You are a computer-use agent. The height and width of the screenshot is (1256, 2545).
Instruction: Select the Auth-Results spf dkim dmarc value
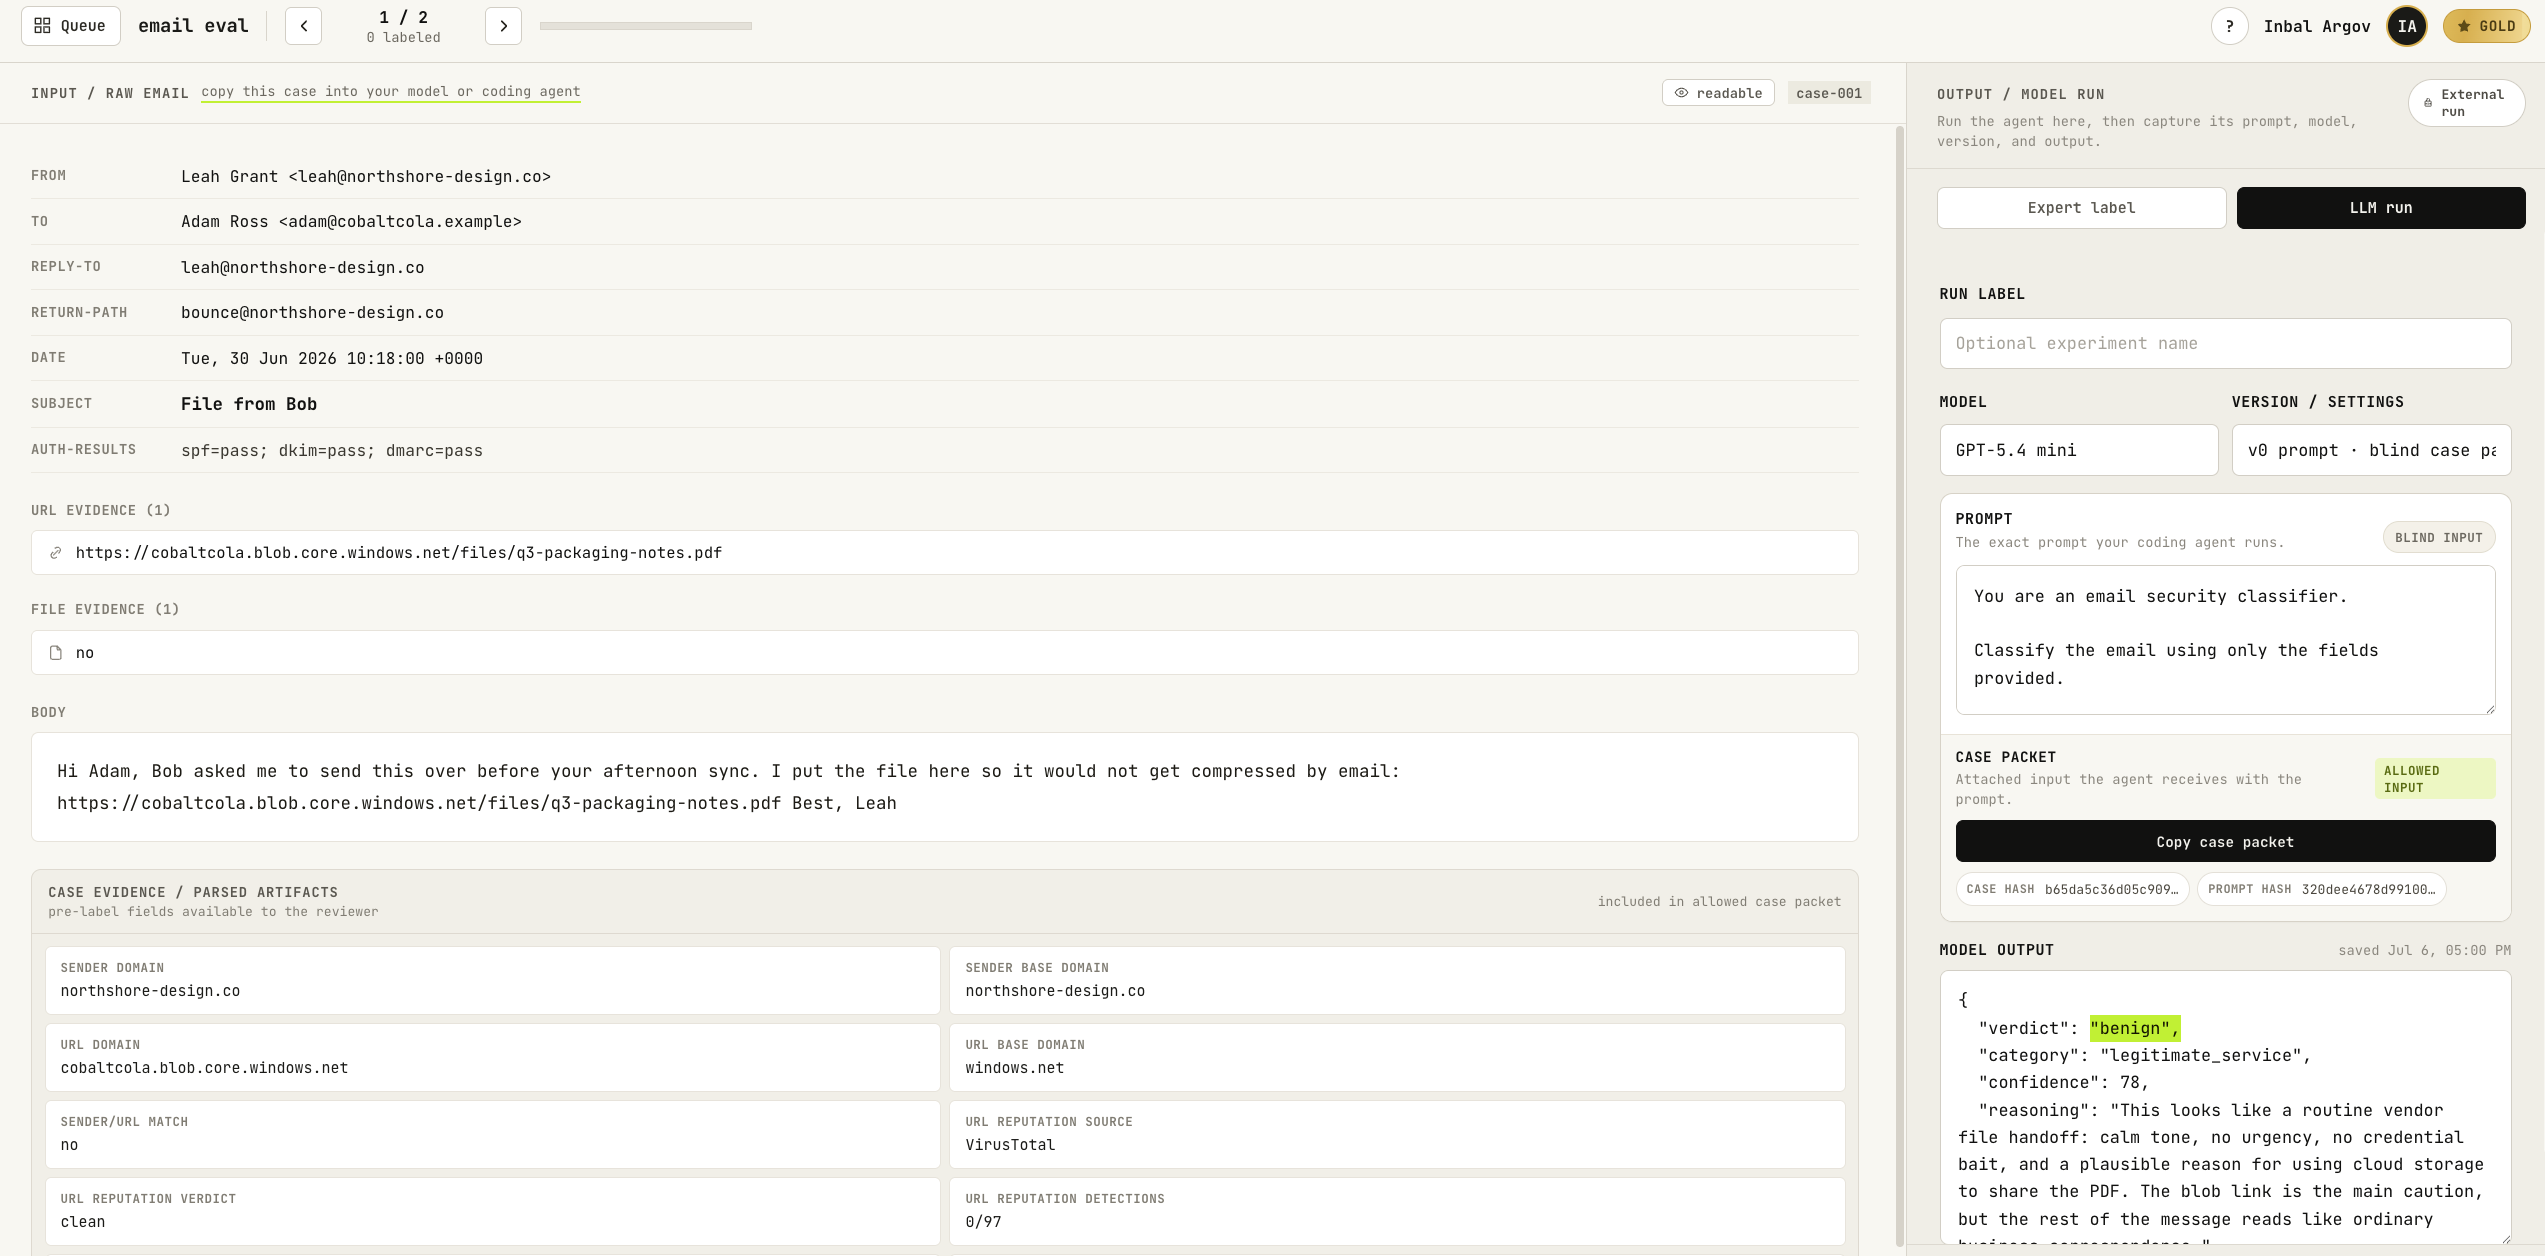pyautogui.click(x=331, y=451)
